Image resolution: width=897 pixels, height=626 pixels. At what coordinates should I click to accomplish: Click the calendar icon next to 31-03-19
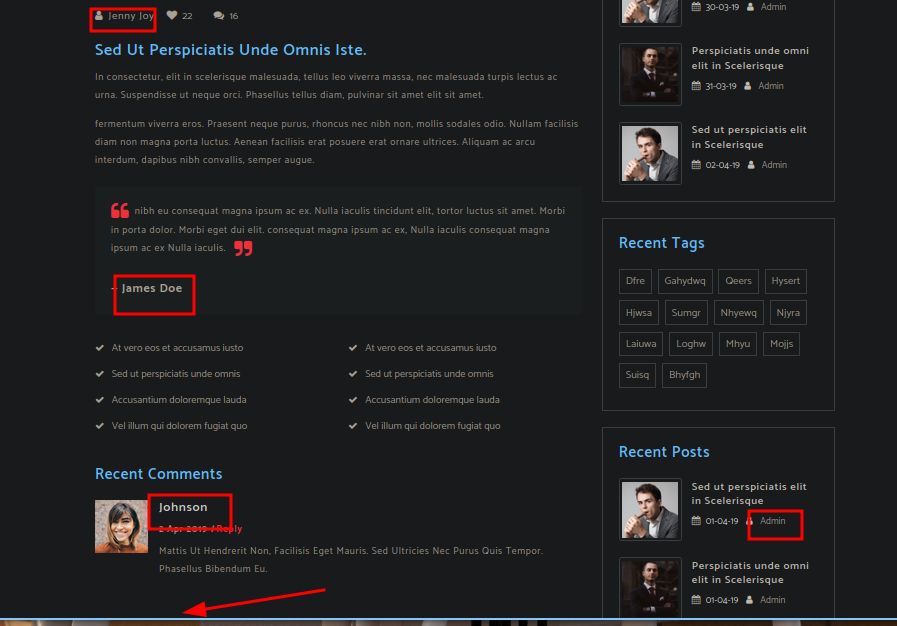coord(696,86)
